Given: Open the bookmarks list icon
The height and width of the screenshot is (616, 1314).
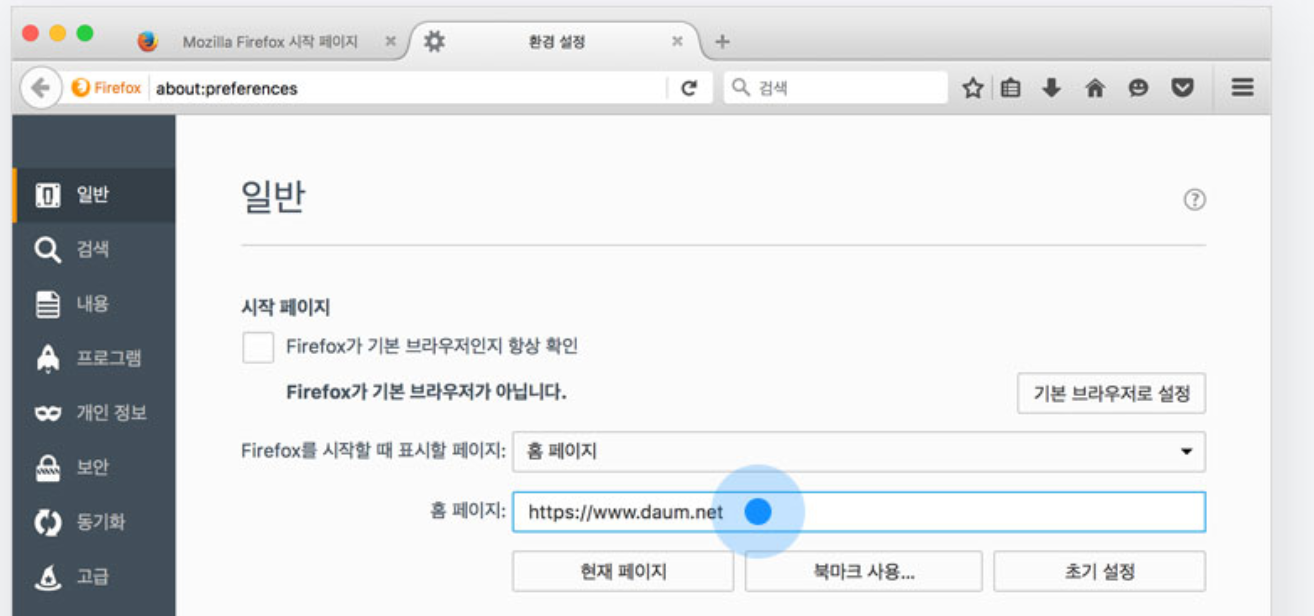Looking at the screenshot, I should tap(1011, 88).
